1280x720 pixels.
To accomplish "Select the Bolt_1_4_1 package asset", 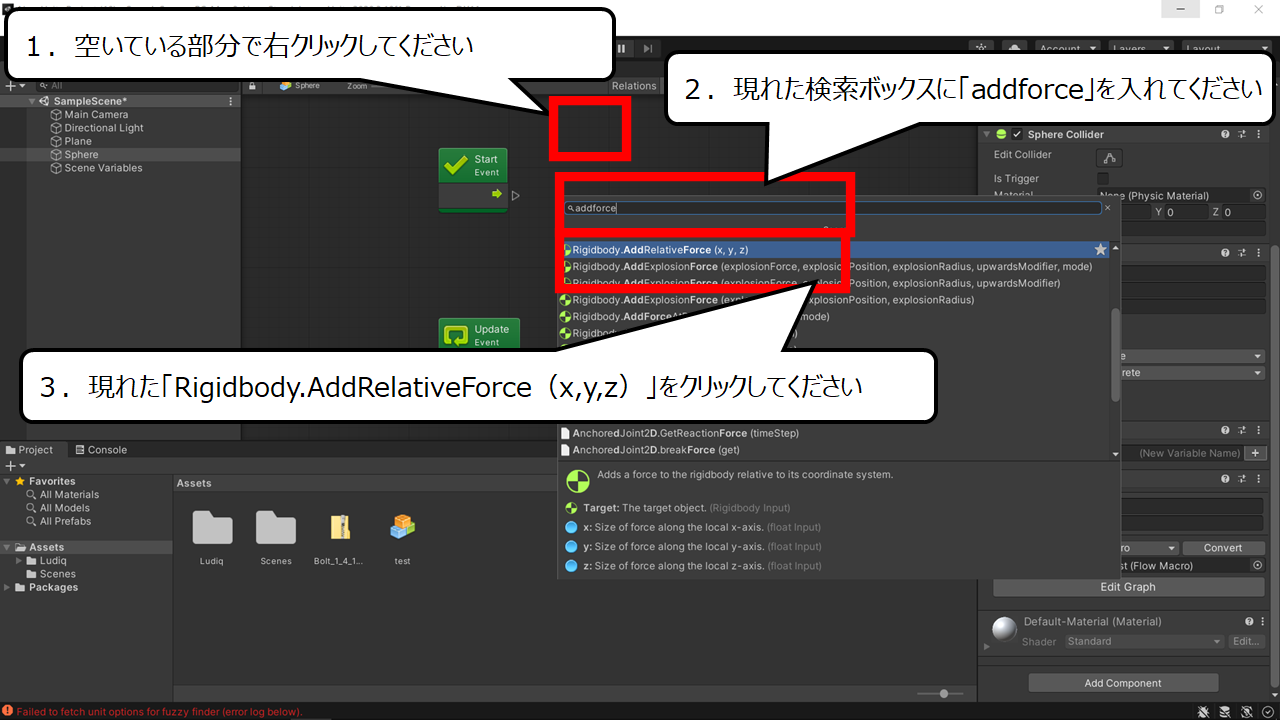I will [340, 538].
